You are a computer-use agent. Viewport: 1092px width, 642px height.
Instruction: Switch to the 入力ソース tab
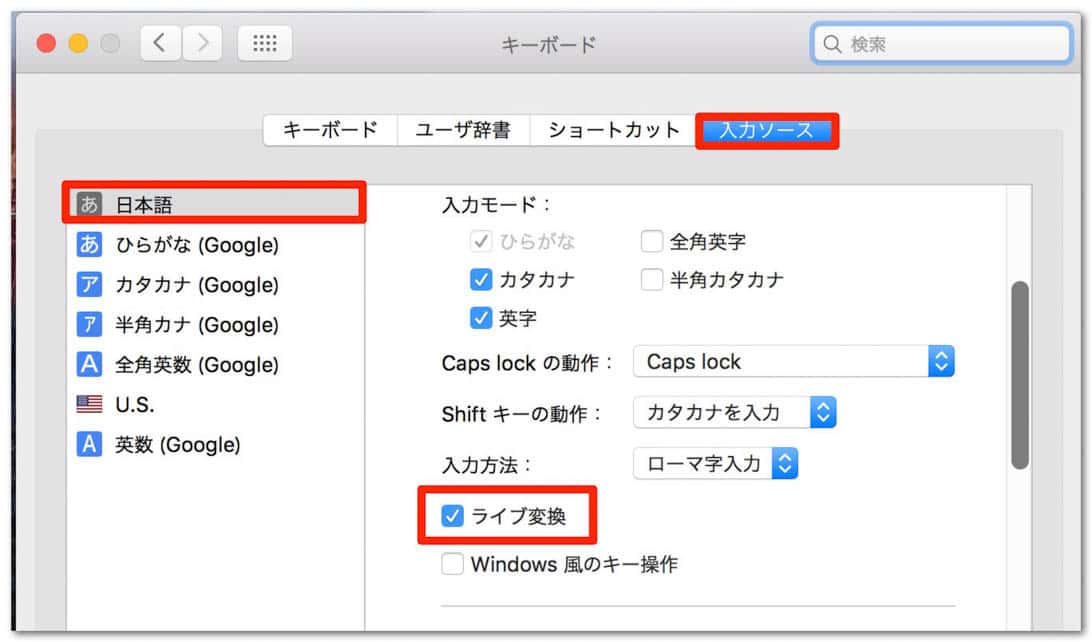[x=766, y=130]
